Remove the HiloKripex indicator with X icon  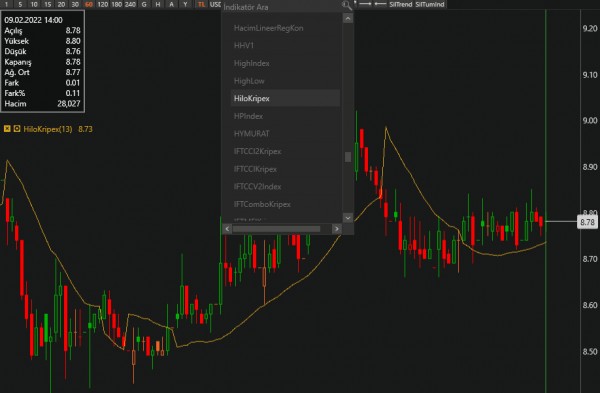tap(7, 129)
